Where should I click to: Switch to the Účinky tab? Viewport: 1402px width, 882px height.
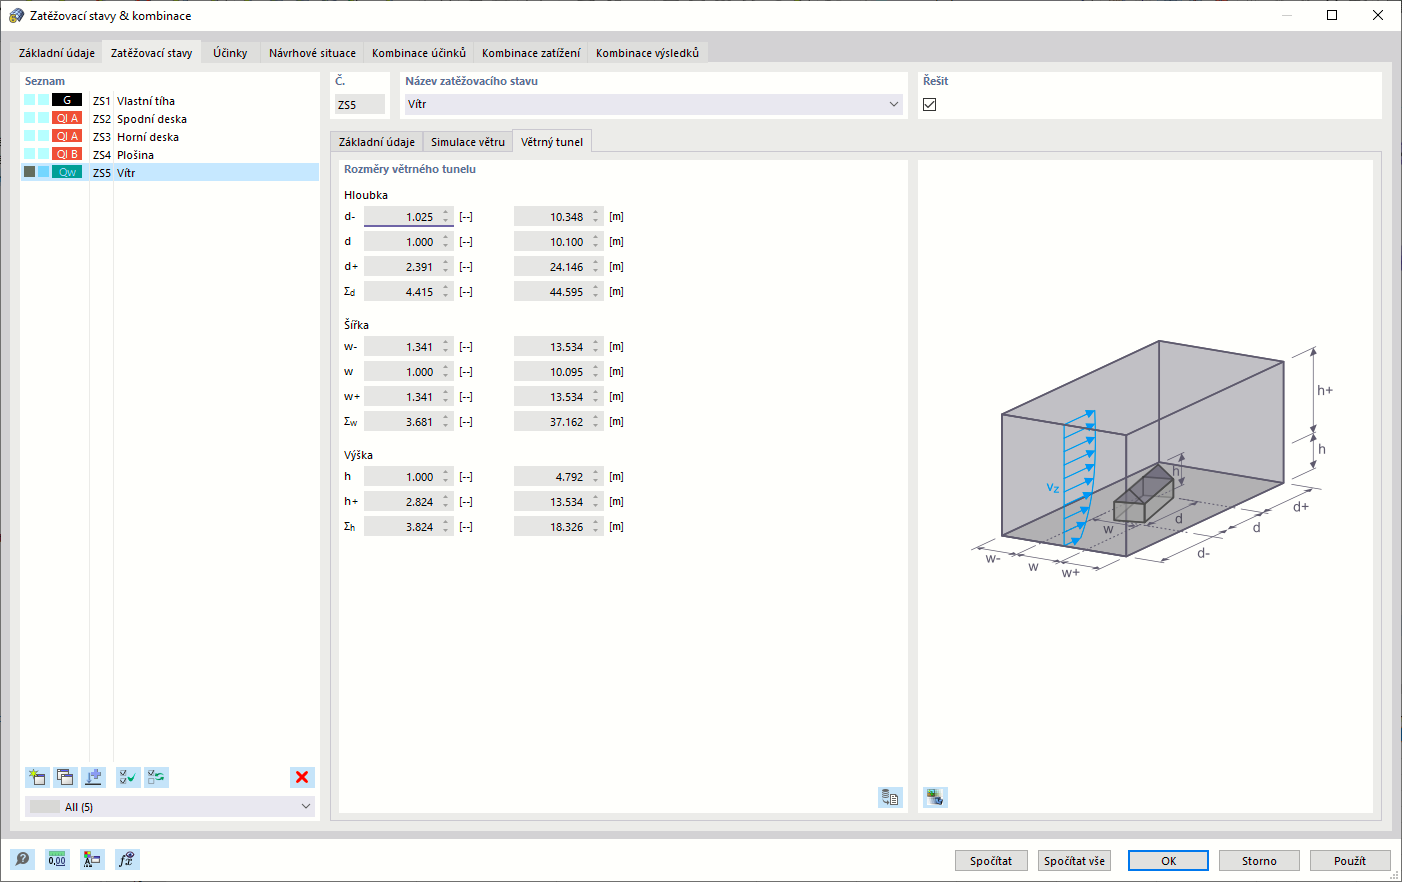[230, 53]
